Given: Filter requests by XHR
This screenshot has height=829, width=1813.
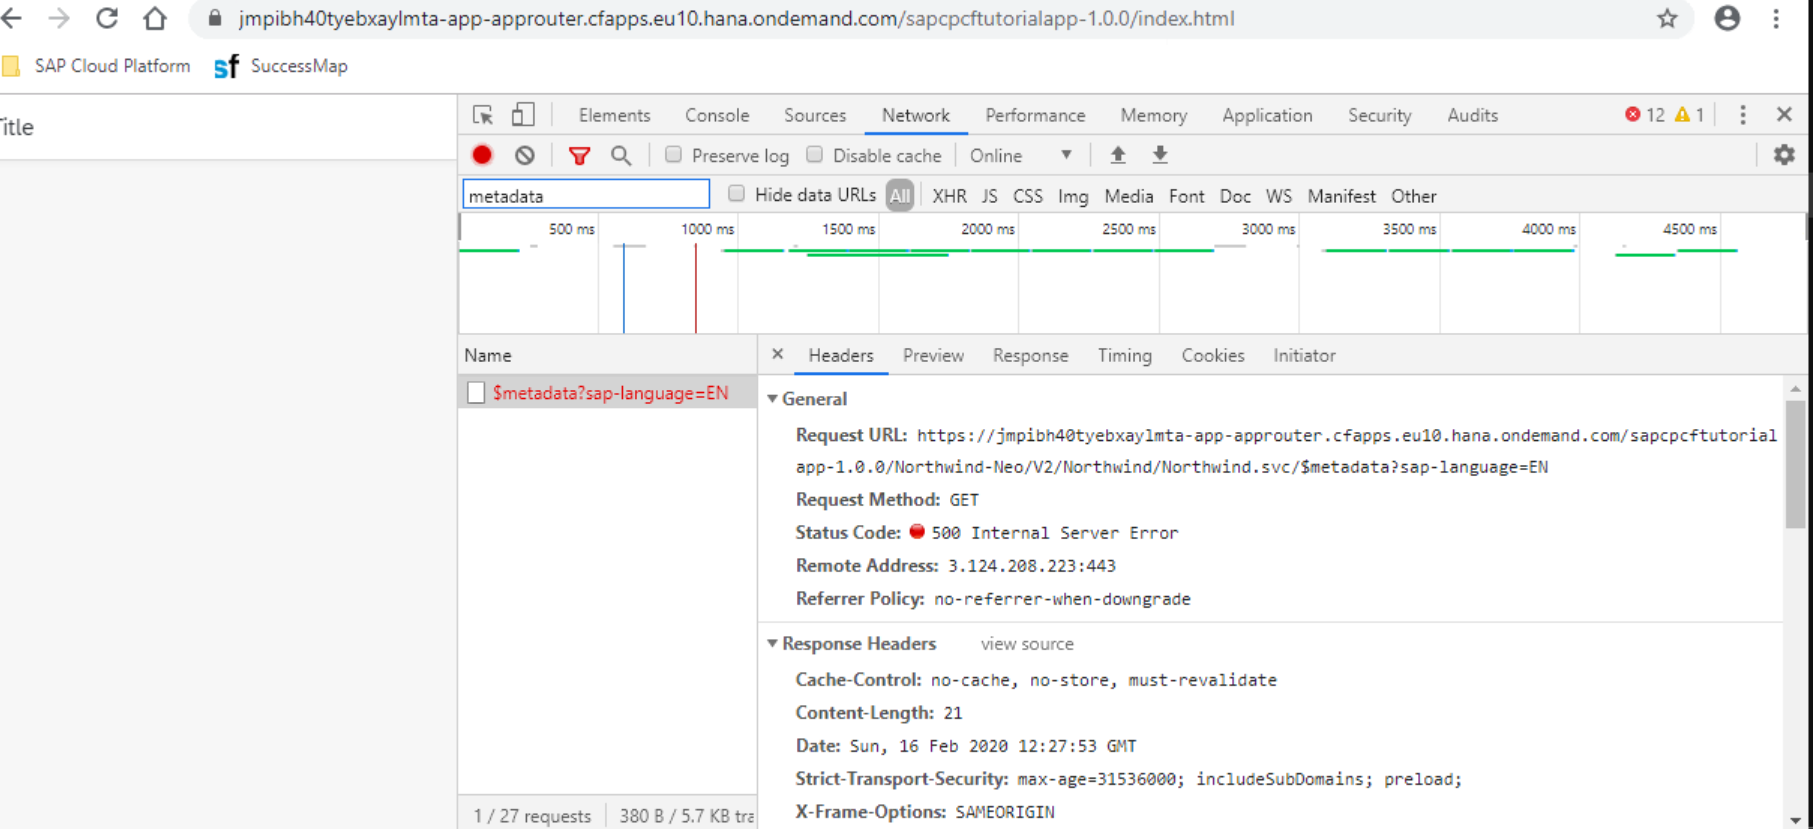Looking at the screenshot, I should point(949,196).
